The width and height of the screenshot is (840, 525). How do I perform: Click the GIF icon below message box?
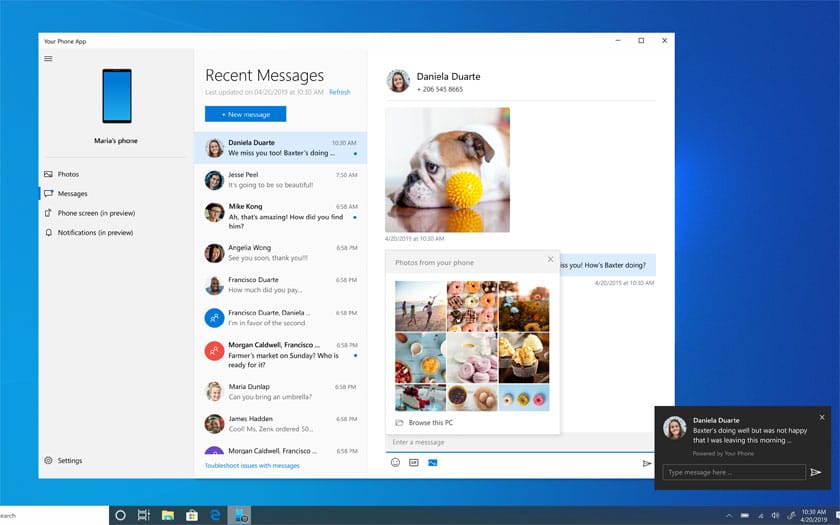[414, 462]
